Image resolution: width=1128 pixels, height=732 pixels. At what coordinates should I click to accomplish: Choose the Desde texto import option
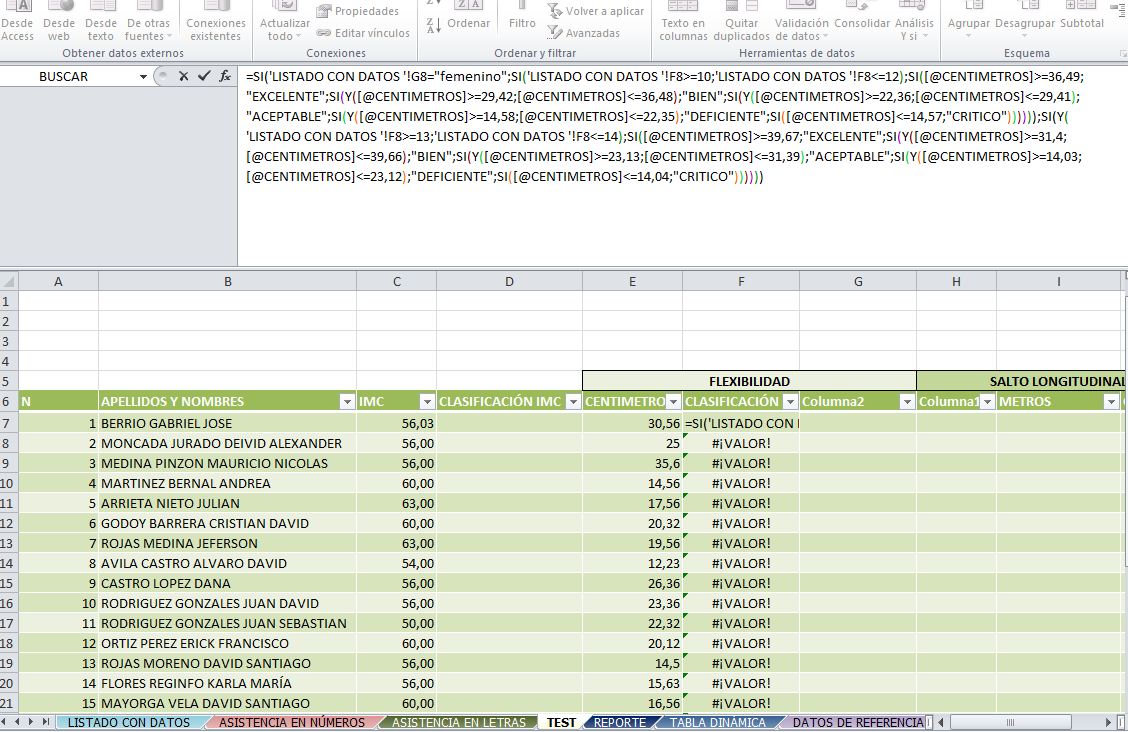point(101,22)
